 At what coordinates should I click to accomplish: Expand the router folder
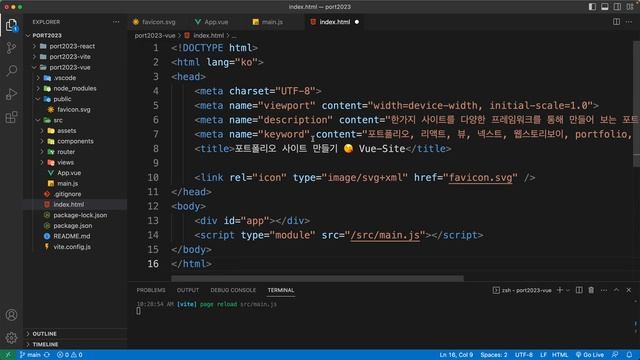tap(76, 152)
